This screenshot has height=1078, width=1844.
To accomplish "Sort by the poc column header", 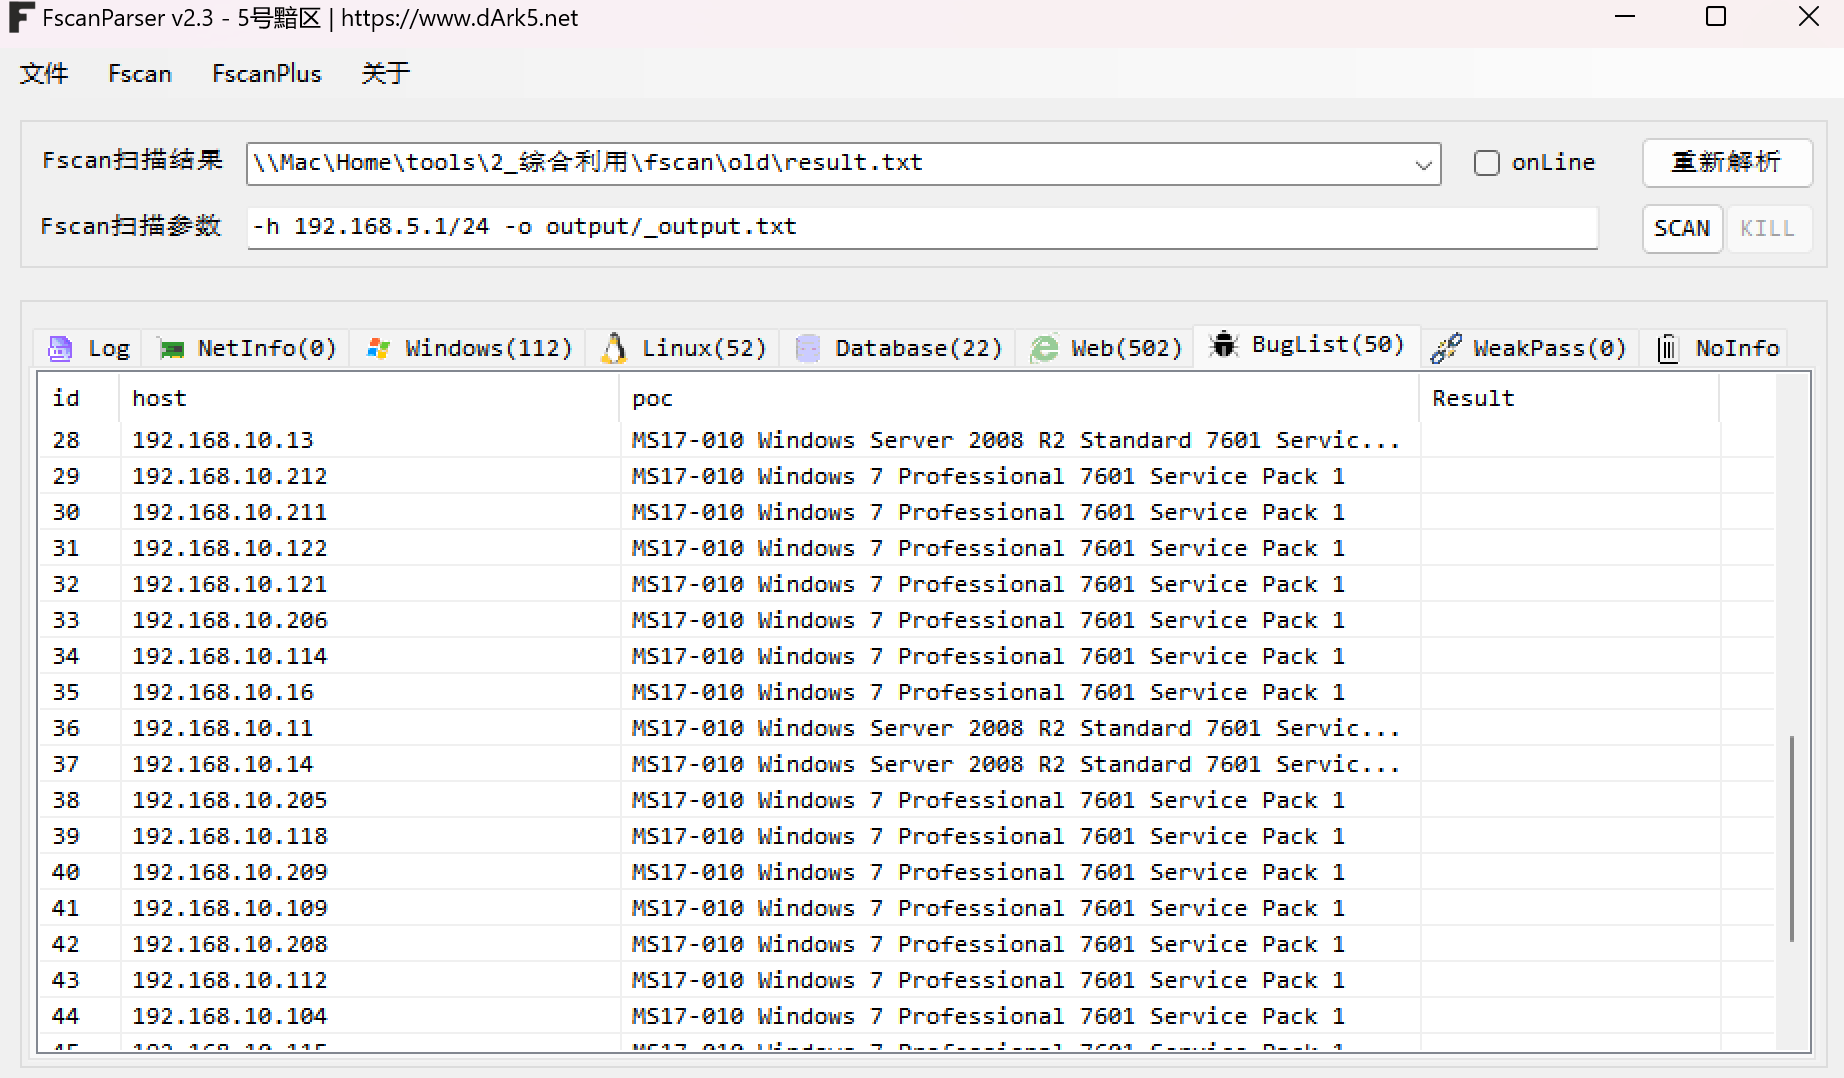I will click(x=1018, y=398).
